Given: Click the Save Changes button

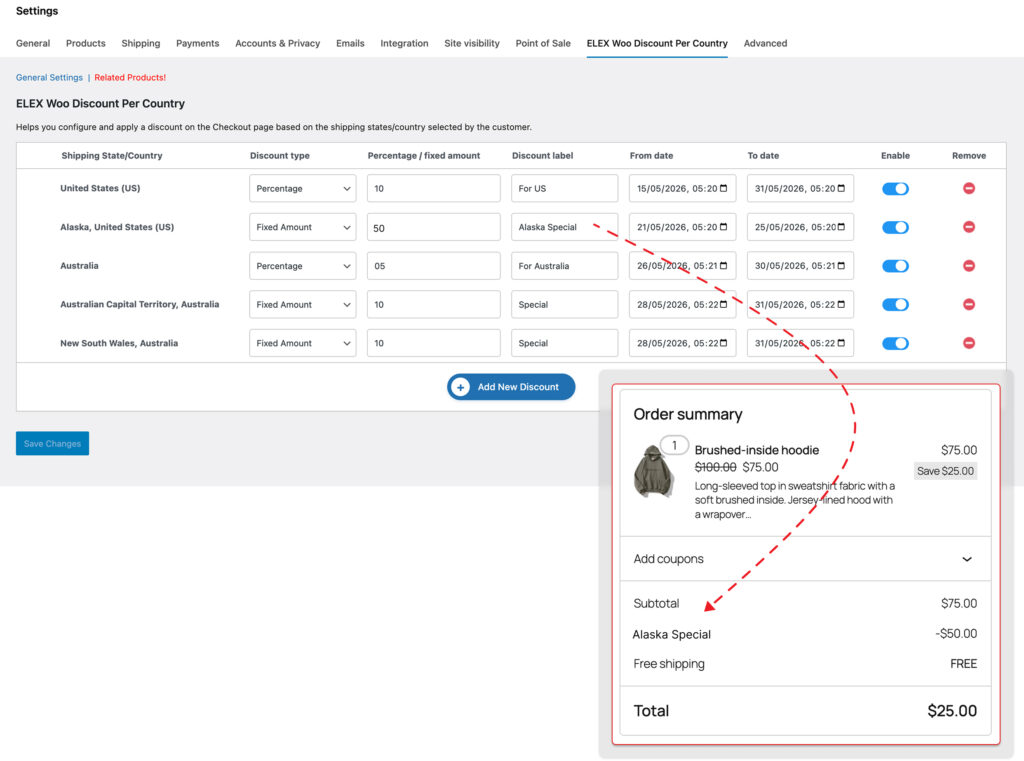Looking at the screenshot, I should coord(52,444).
